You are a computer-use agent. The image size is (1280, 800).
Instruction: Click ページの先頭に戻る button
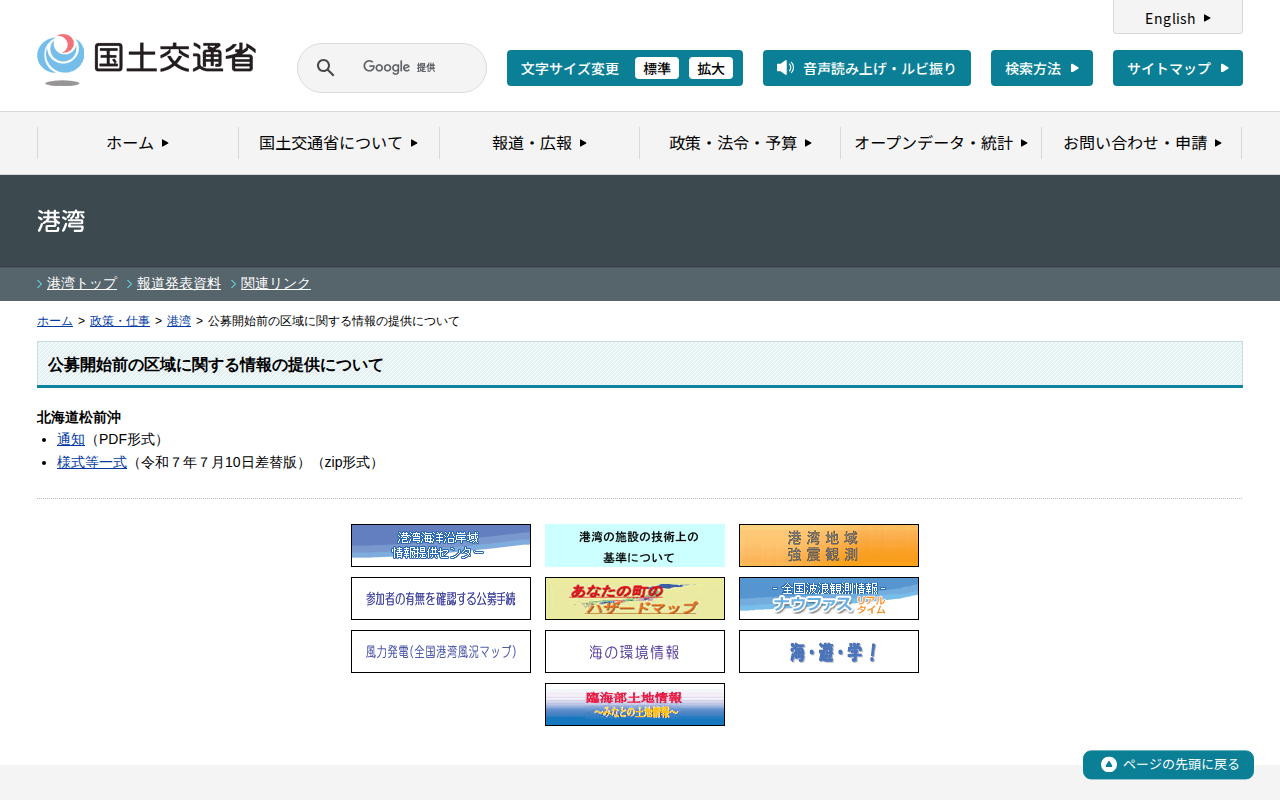point(1168,764)
